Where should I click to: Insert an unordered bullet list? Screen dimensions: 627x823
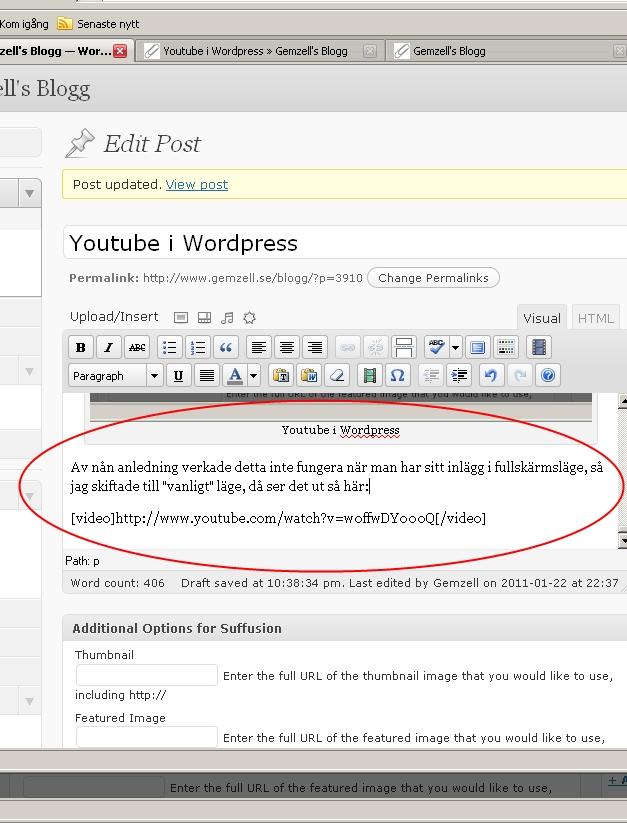tap(169, 347)
